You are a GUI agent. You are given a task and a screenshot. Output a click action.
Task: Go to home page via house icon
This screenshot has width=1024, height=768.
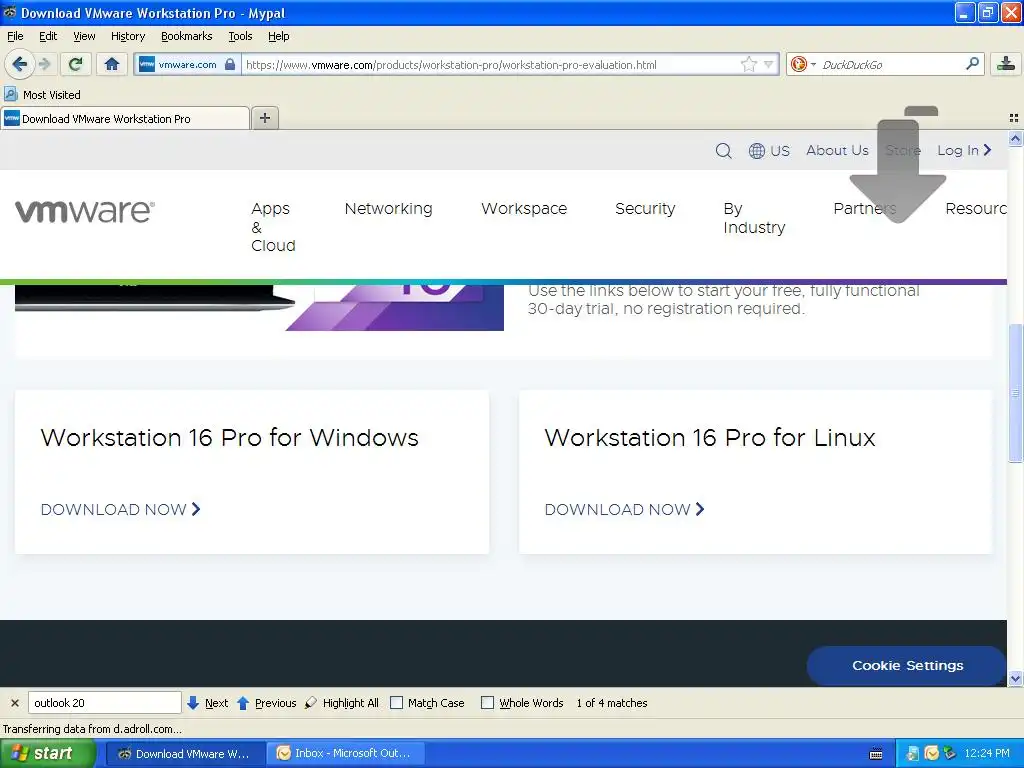pos(112,64)
